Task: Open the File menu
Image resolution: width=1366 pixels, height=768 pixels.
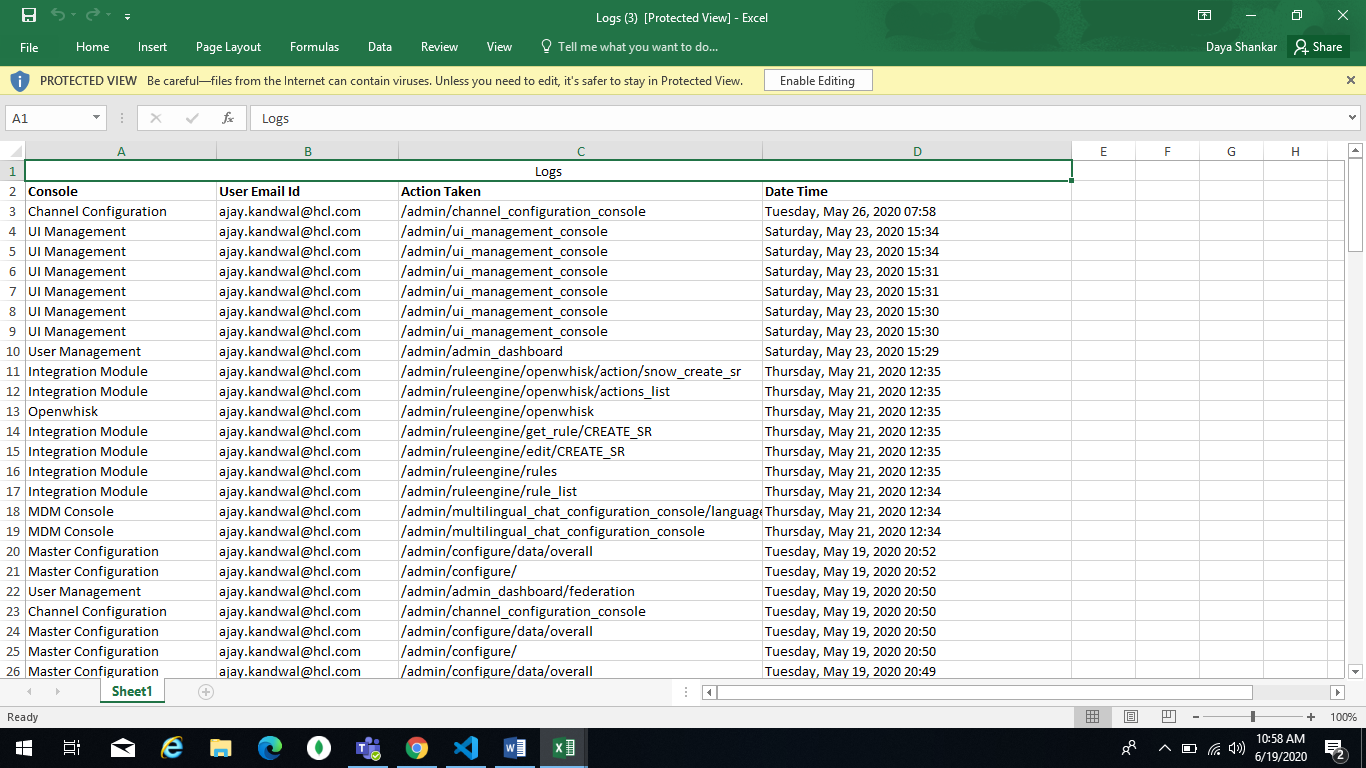Action: [x=29, y=47]
